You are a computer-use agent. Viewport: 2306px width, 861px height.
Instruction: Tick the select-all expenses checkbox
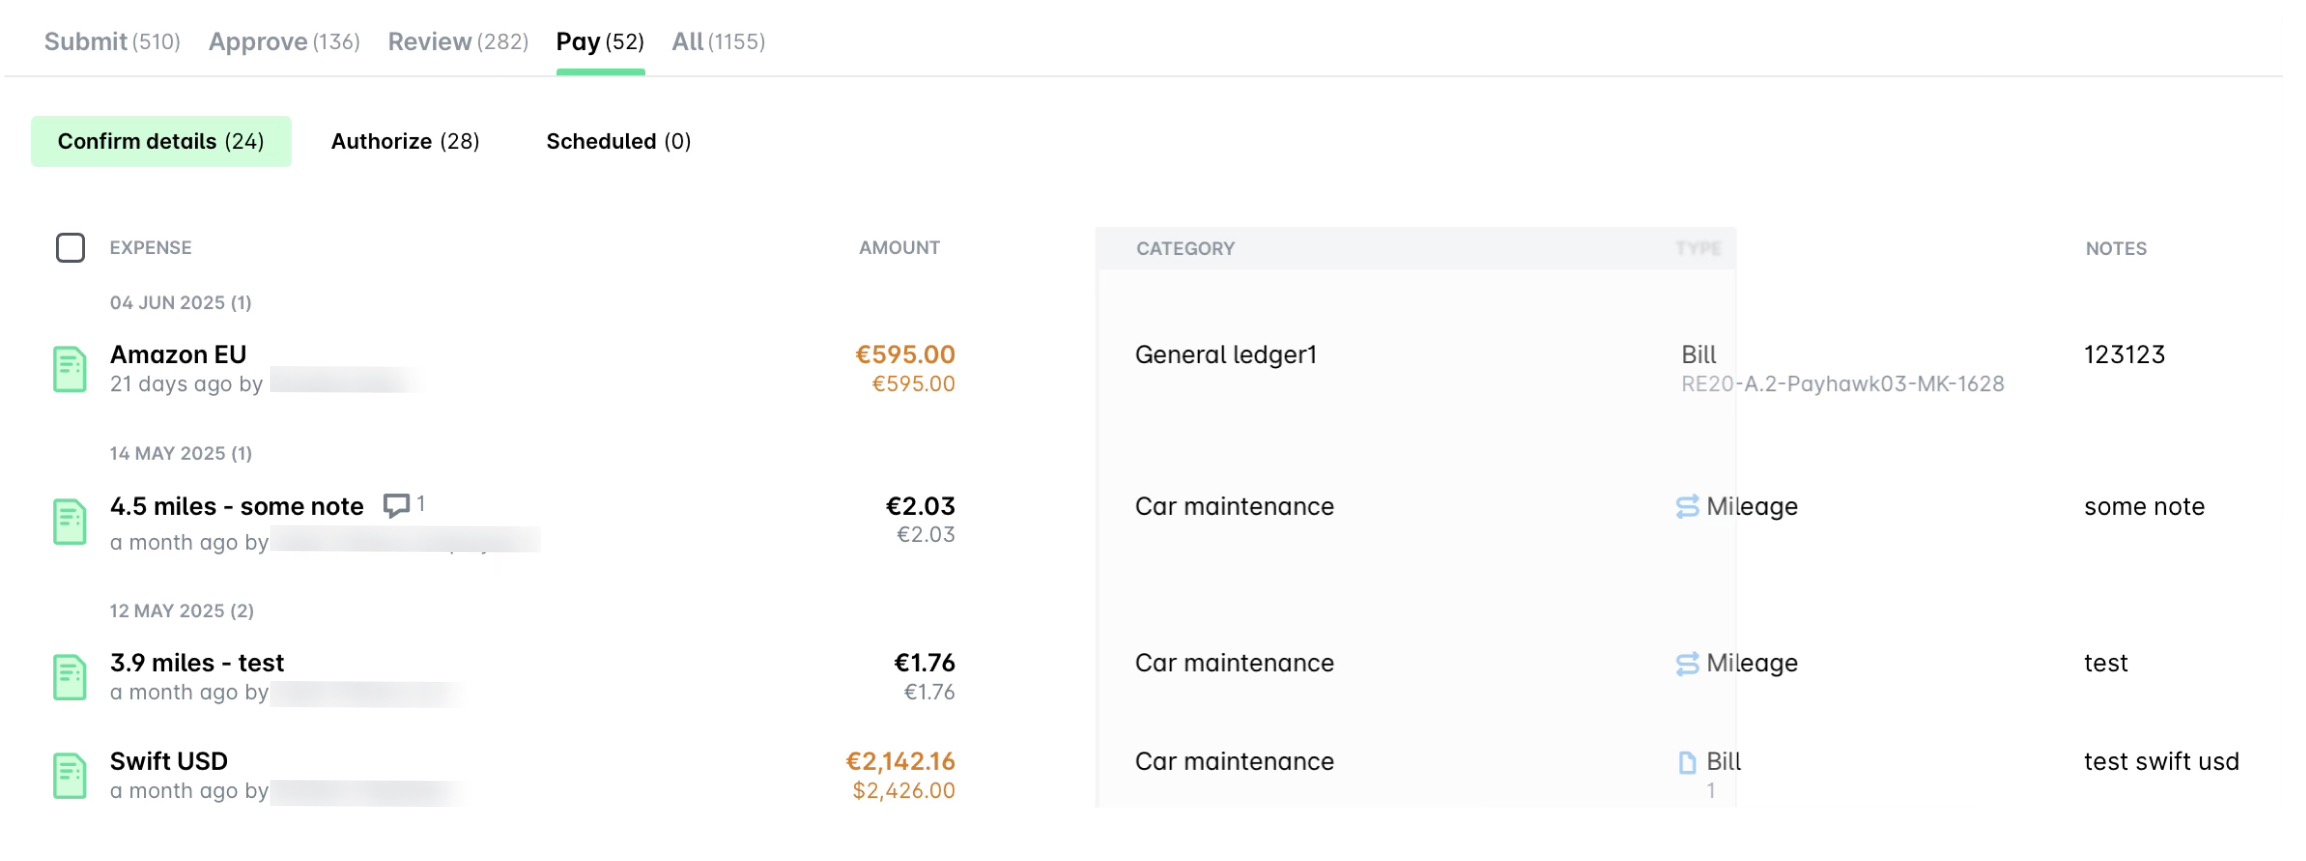[x=70, y=247]
